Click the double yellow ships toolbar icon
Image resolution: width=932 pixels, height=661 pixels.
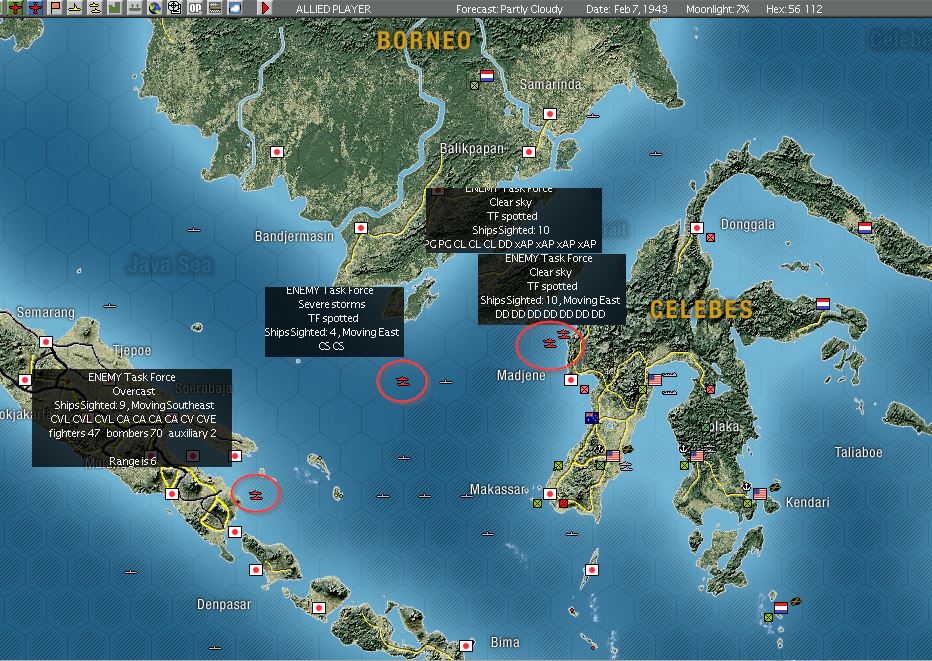[95, 8]
